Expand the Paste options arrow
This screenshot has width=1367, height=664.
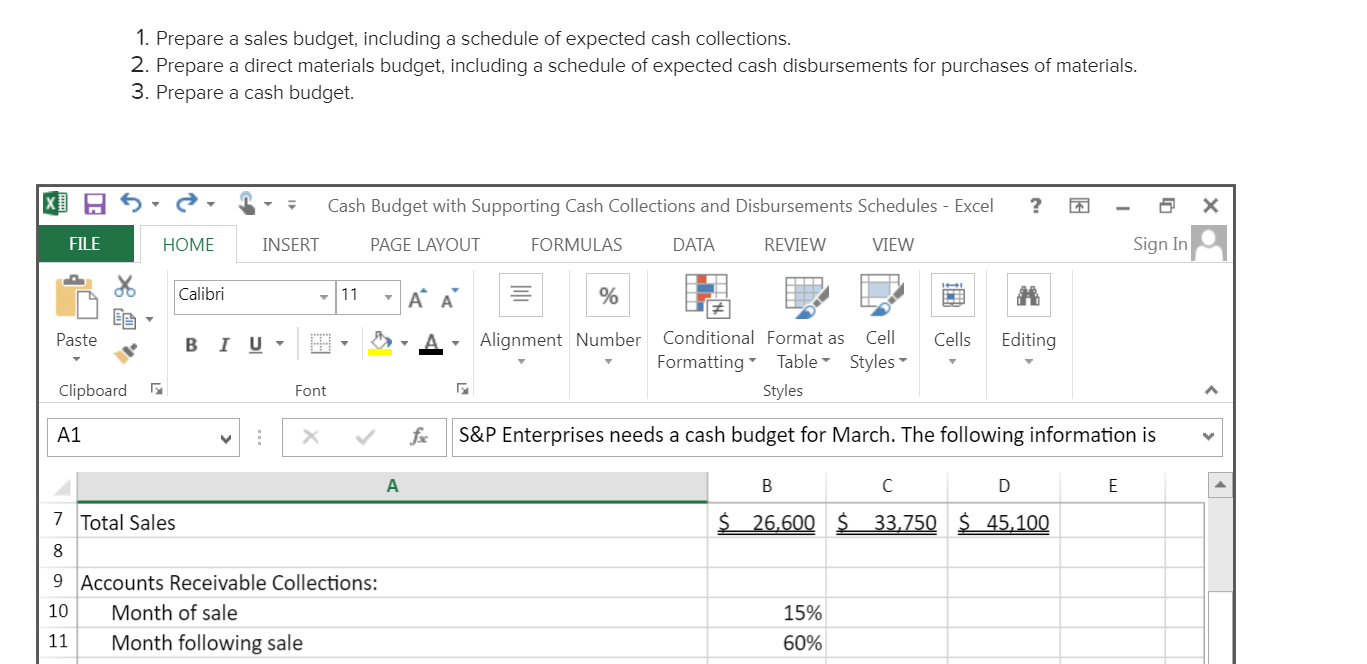[76, 358]
